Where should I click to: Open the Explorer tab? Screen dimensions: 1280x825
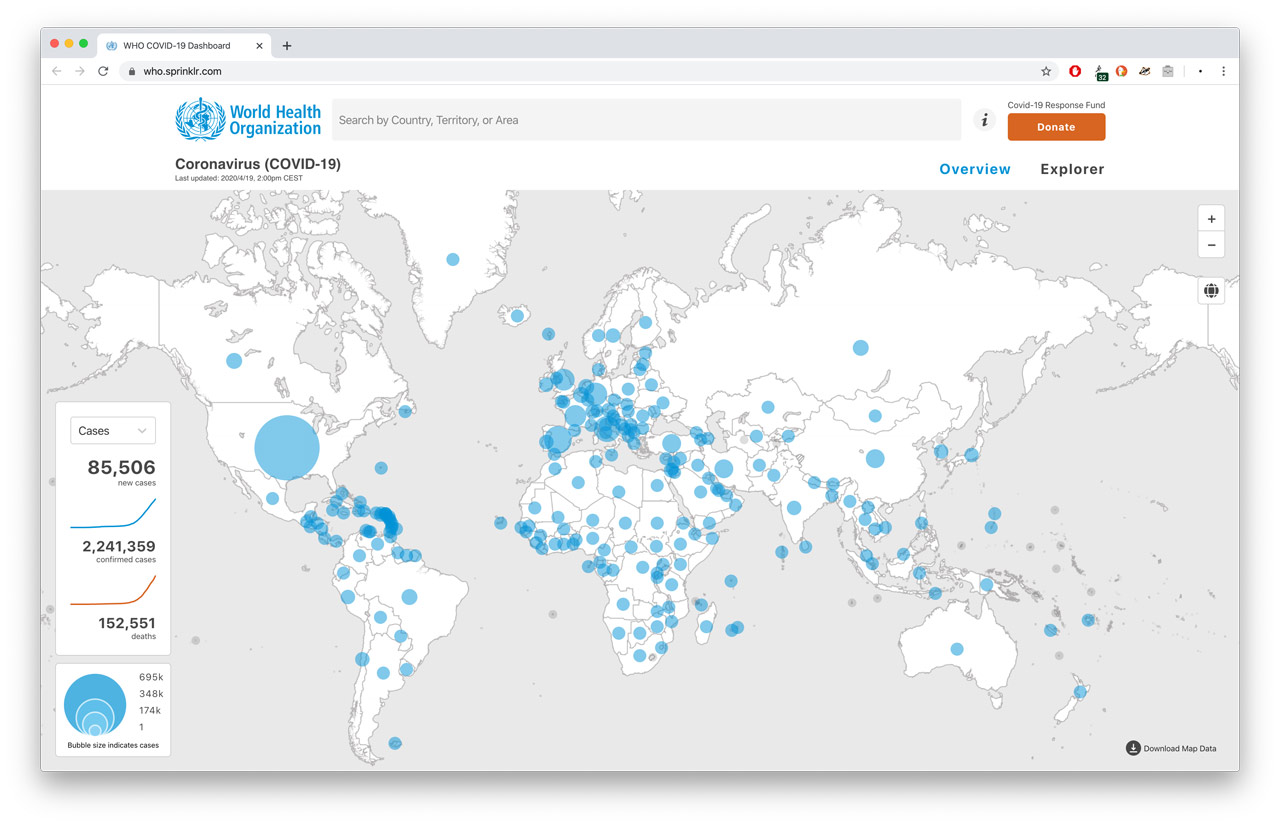[x=1072, y=169]
